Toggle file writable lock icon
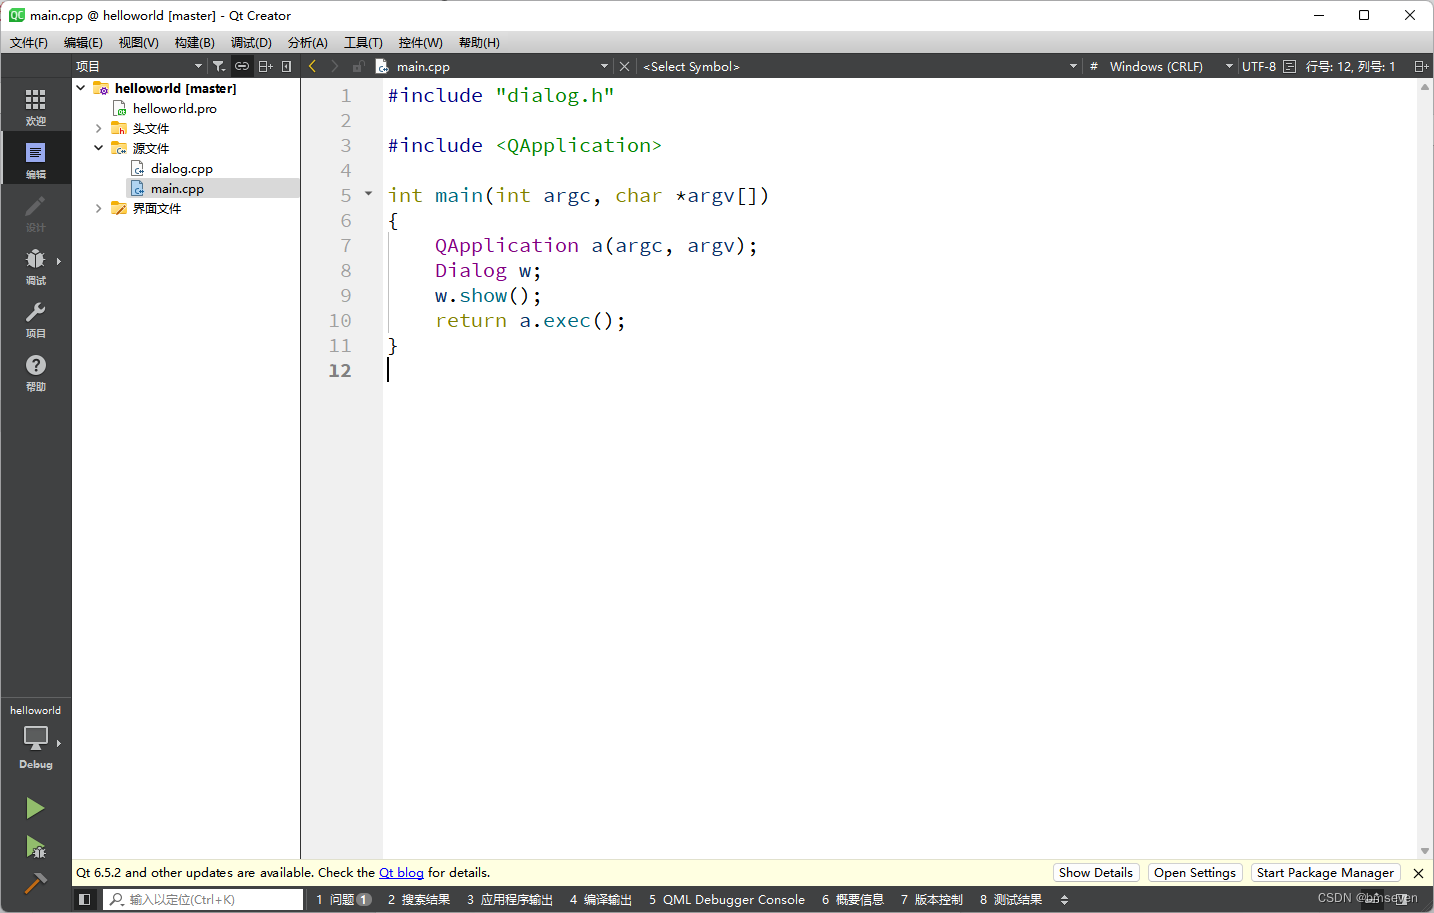1434x913 pixels. pos(357,66)
